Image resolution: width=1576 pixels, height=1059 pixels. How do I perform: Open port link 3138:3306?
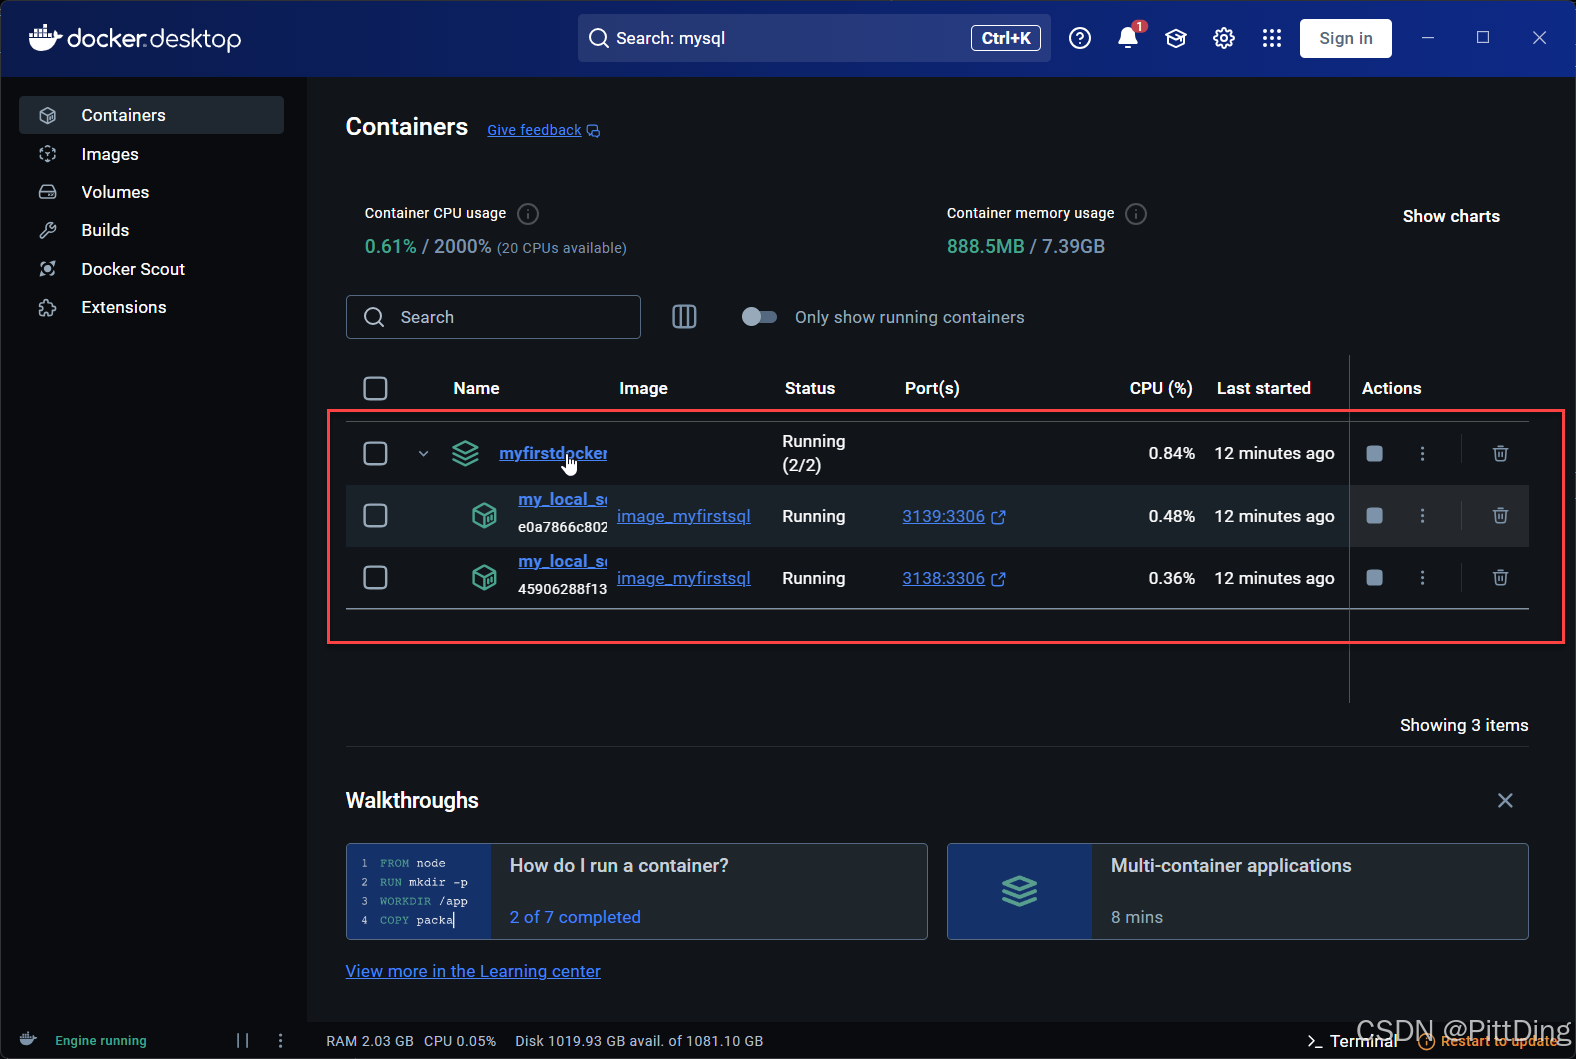tap(954, 578)
